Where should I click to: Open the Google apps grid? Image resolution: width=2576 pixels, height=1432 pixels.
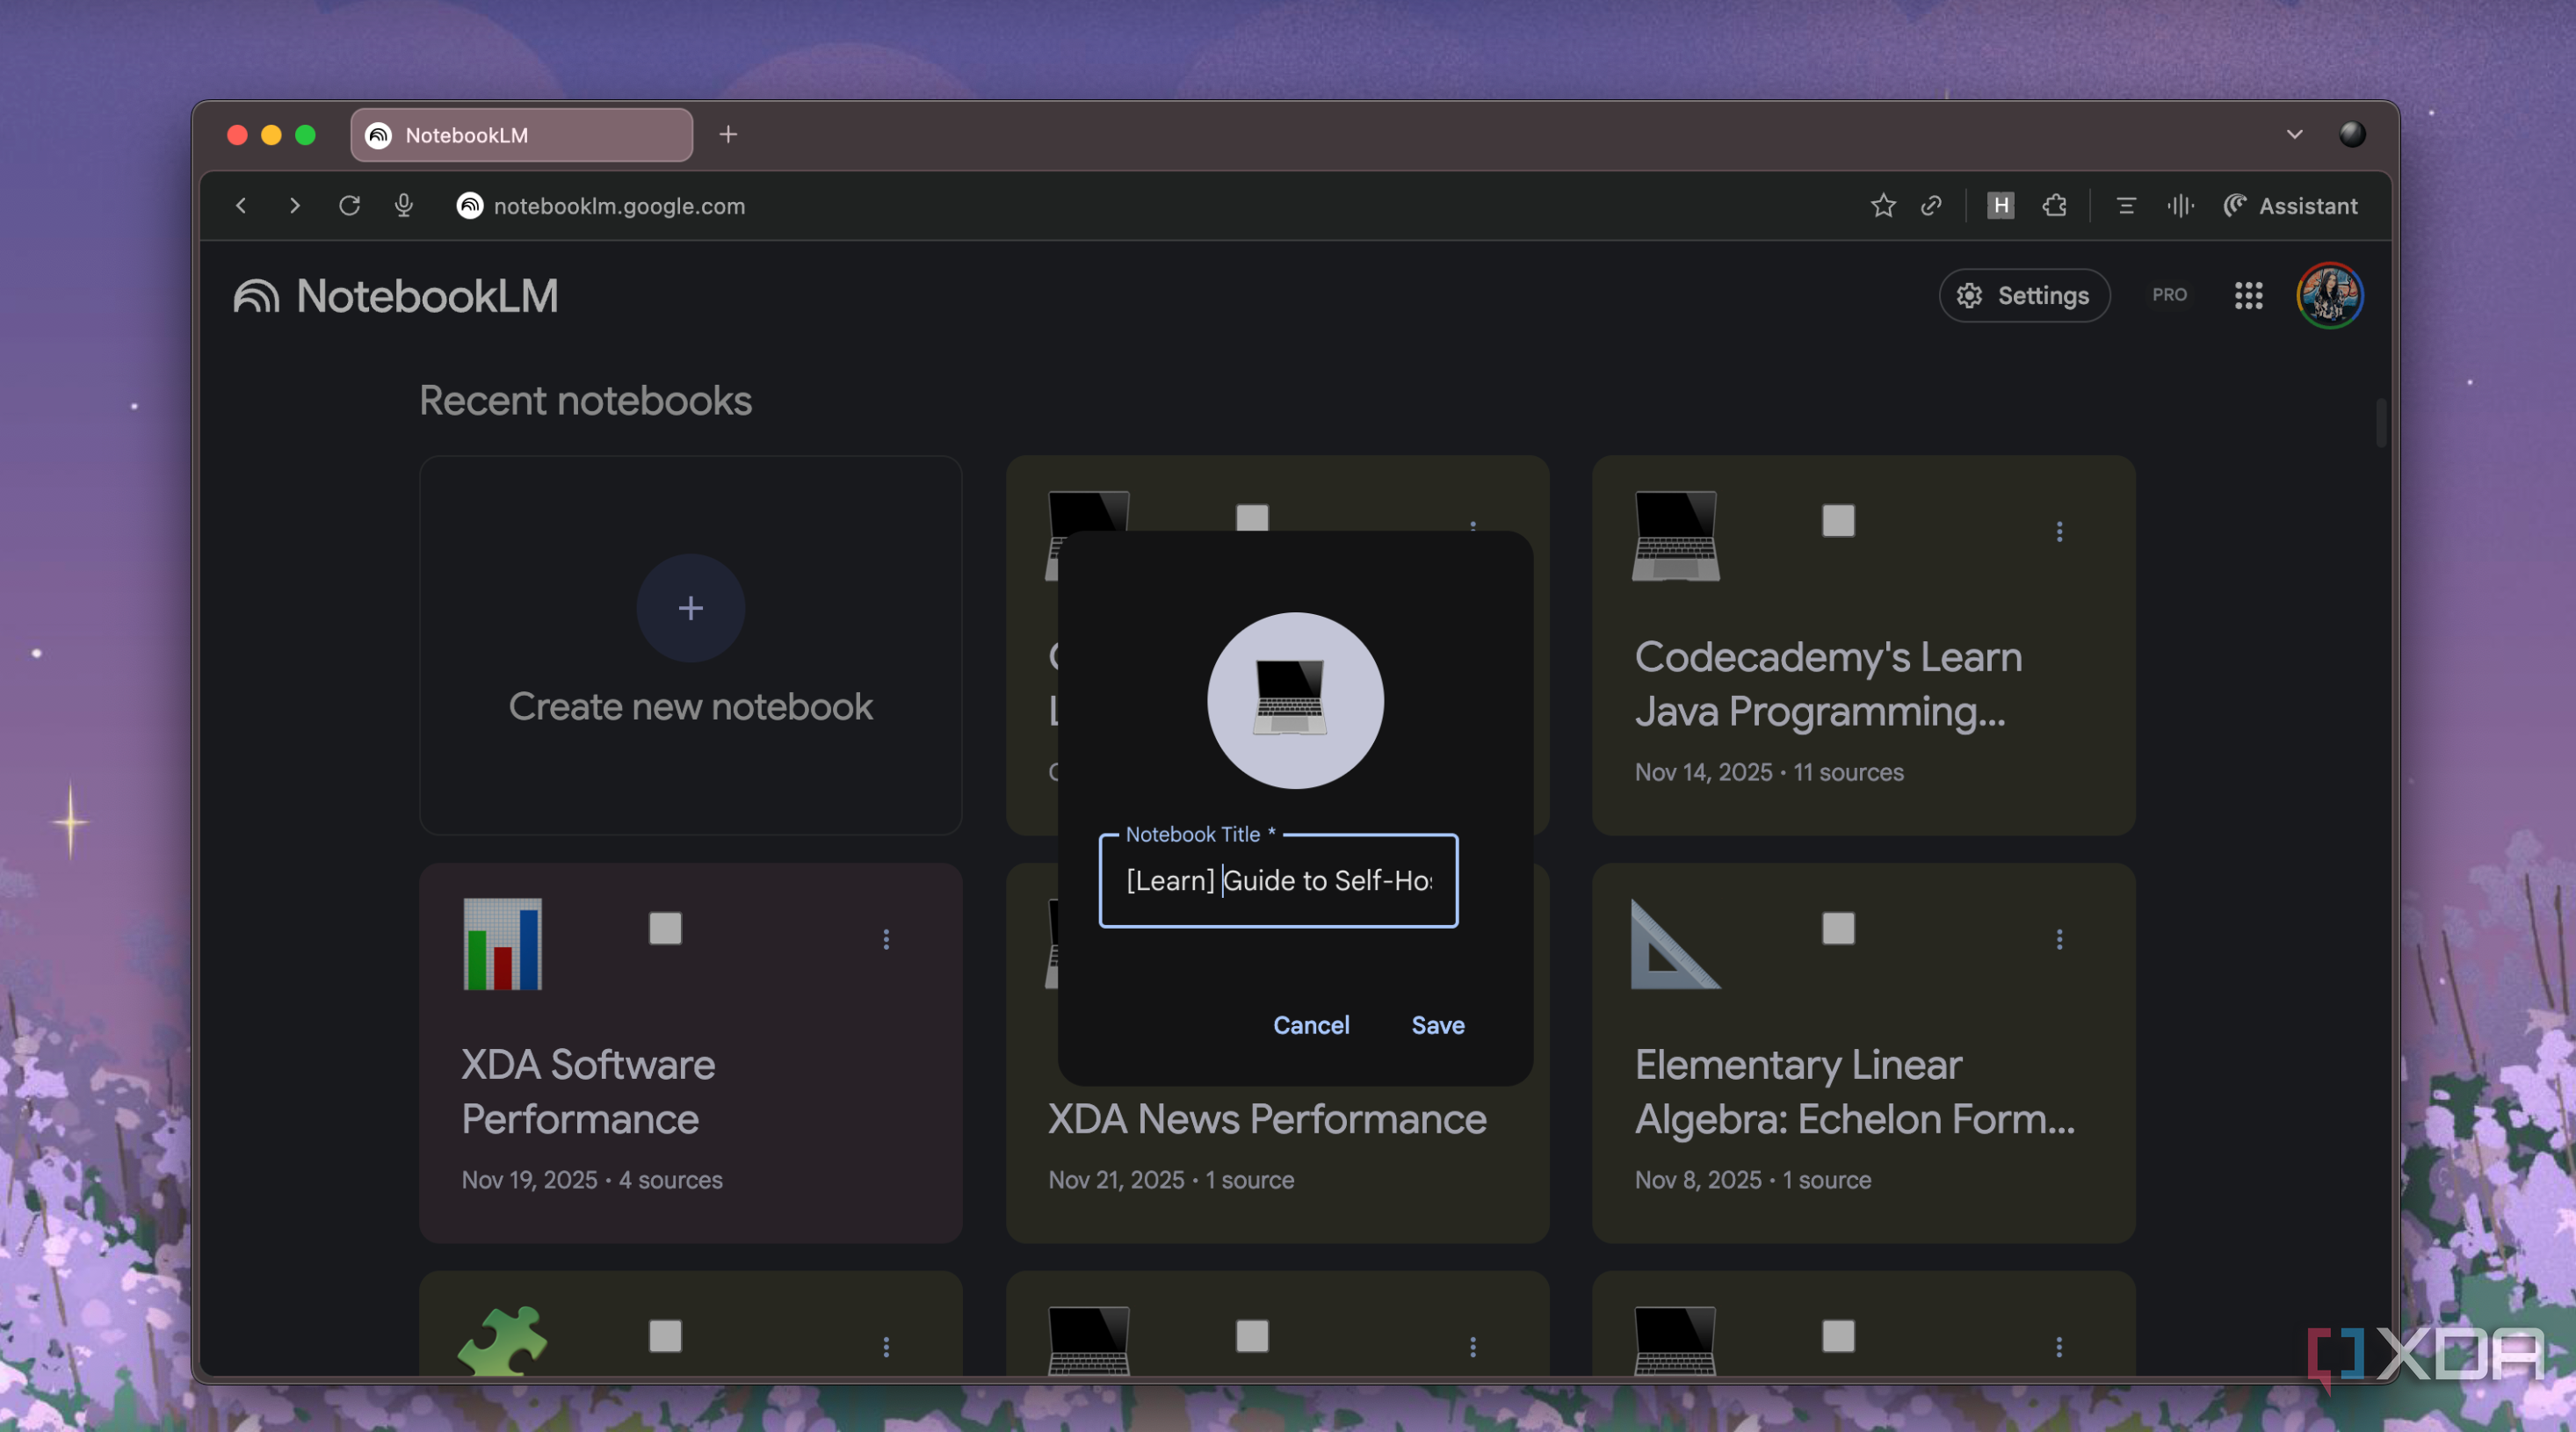click(x=2248, y=296)
